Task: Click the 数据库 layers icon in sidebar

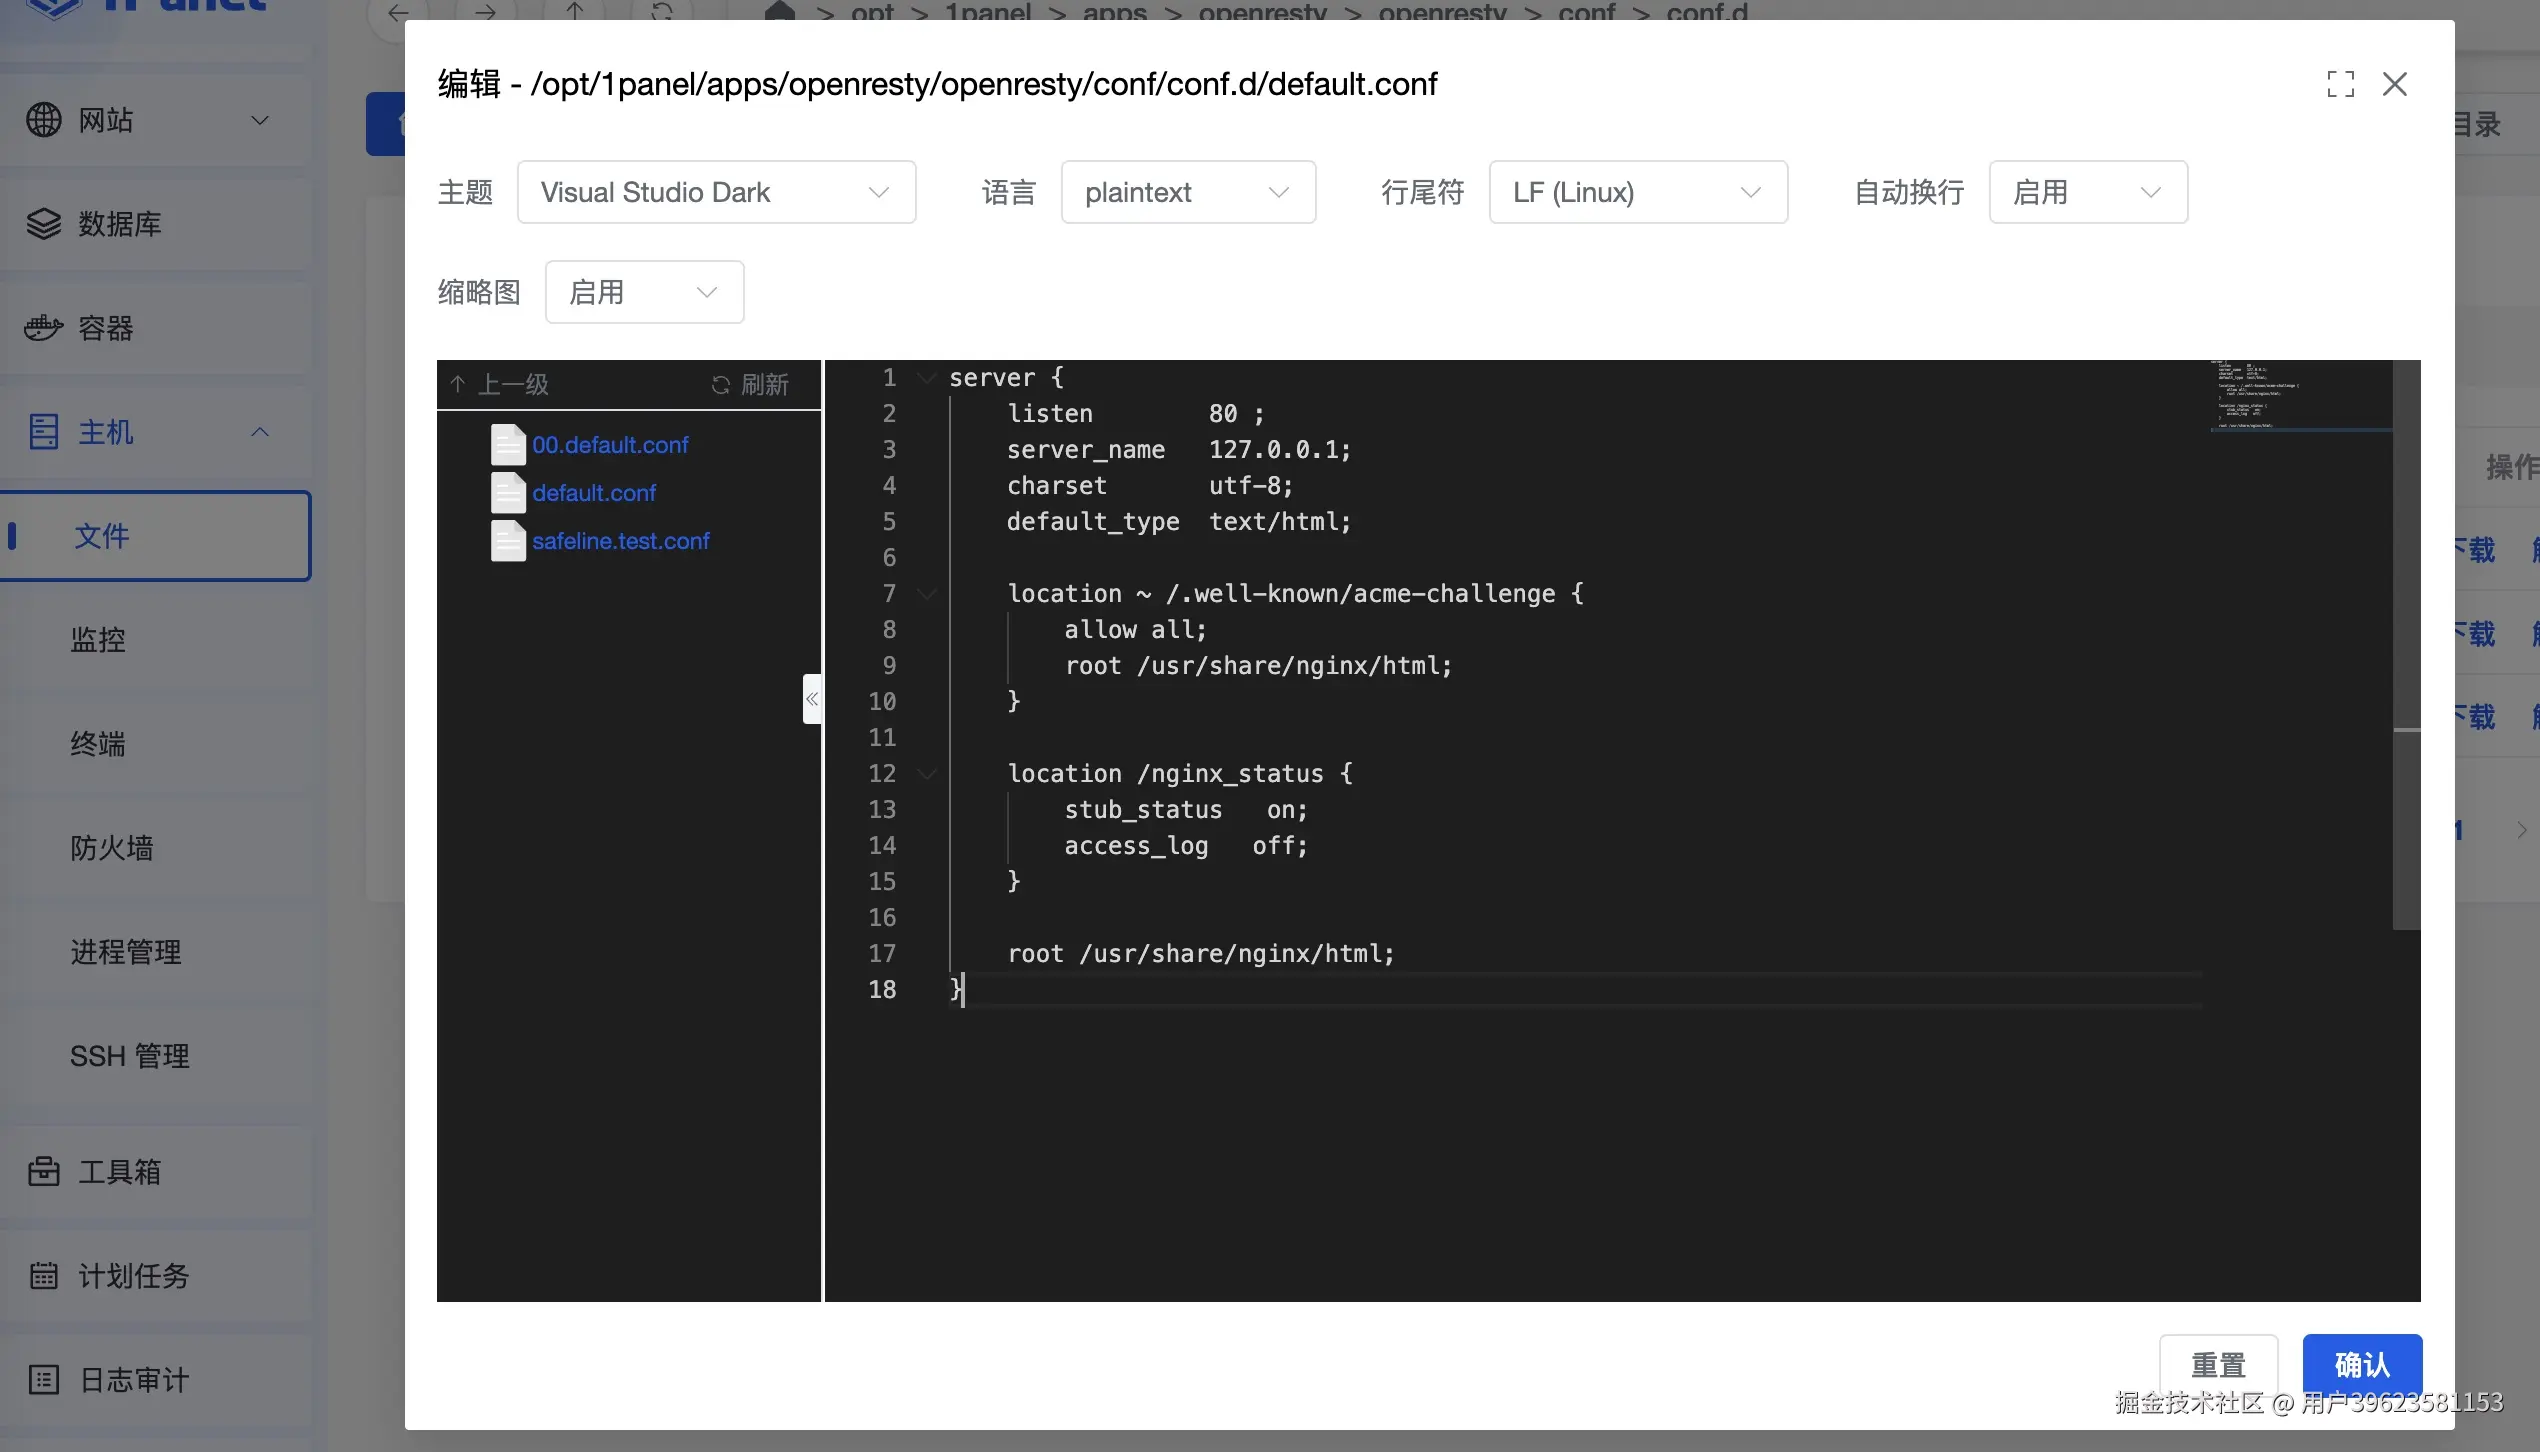Action: [44, 224]
